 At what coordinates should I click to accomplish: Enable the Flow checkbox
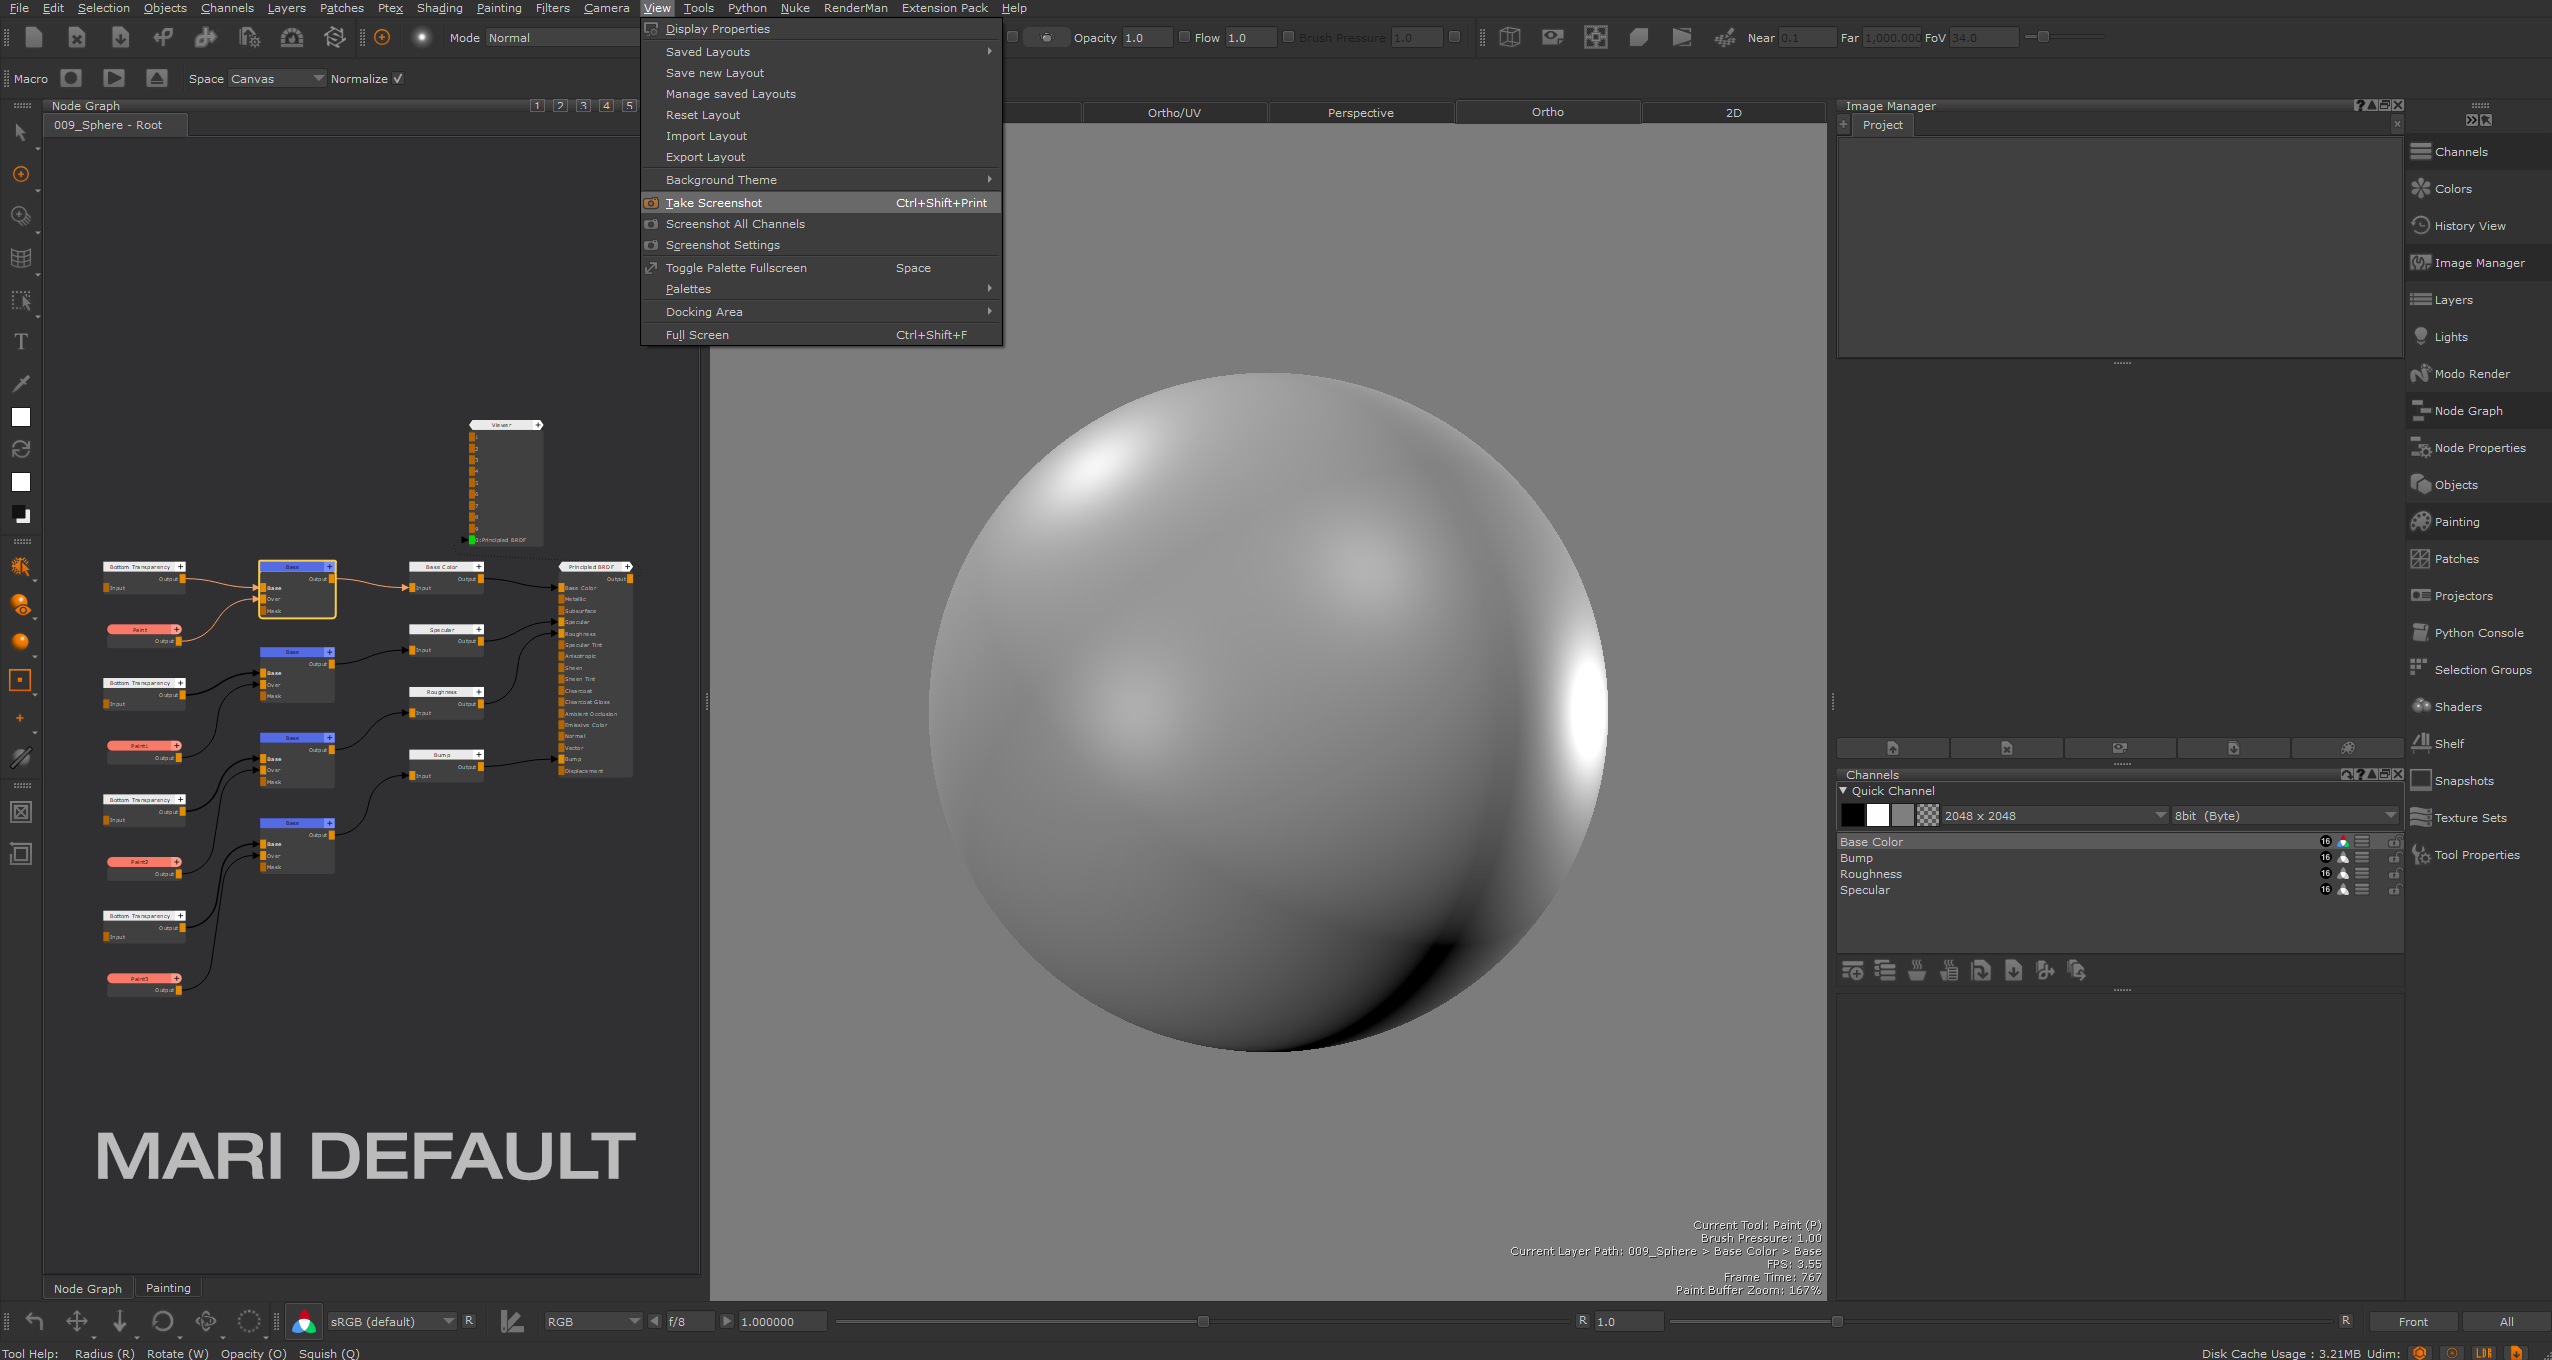pos(1184,37)
